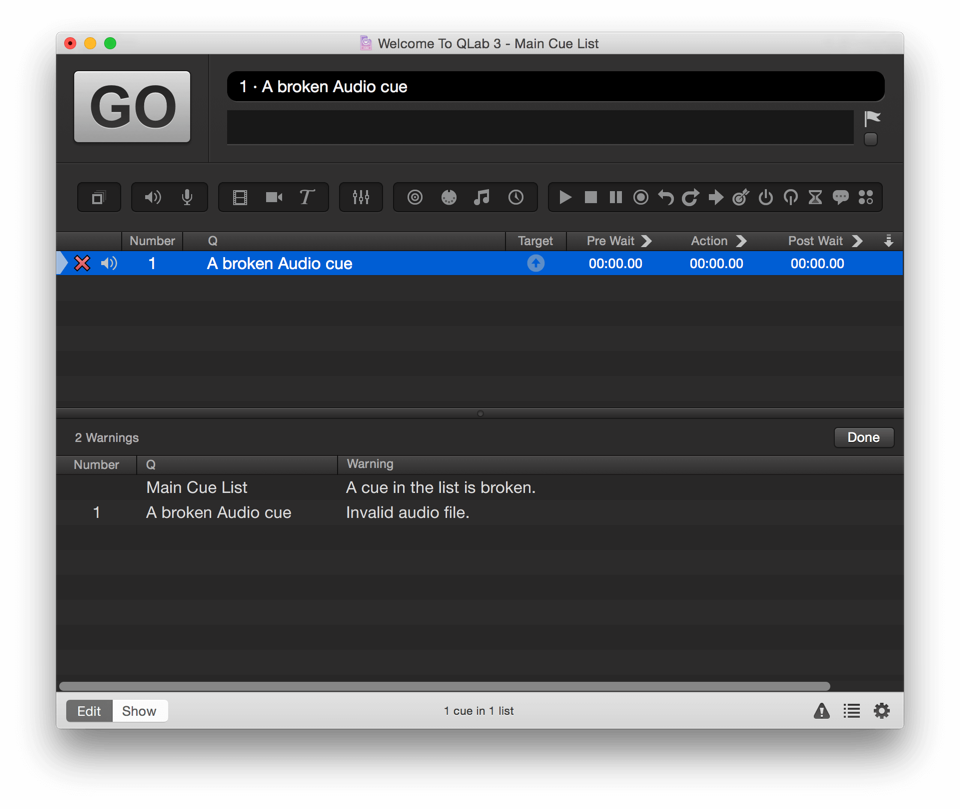Screen dimensions: 960x809
Task: Switch to Edit mode
Action: pyautogui.click(x=89, y=711)
